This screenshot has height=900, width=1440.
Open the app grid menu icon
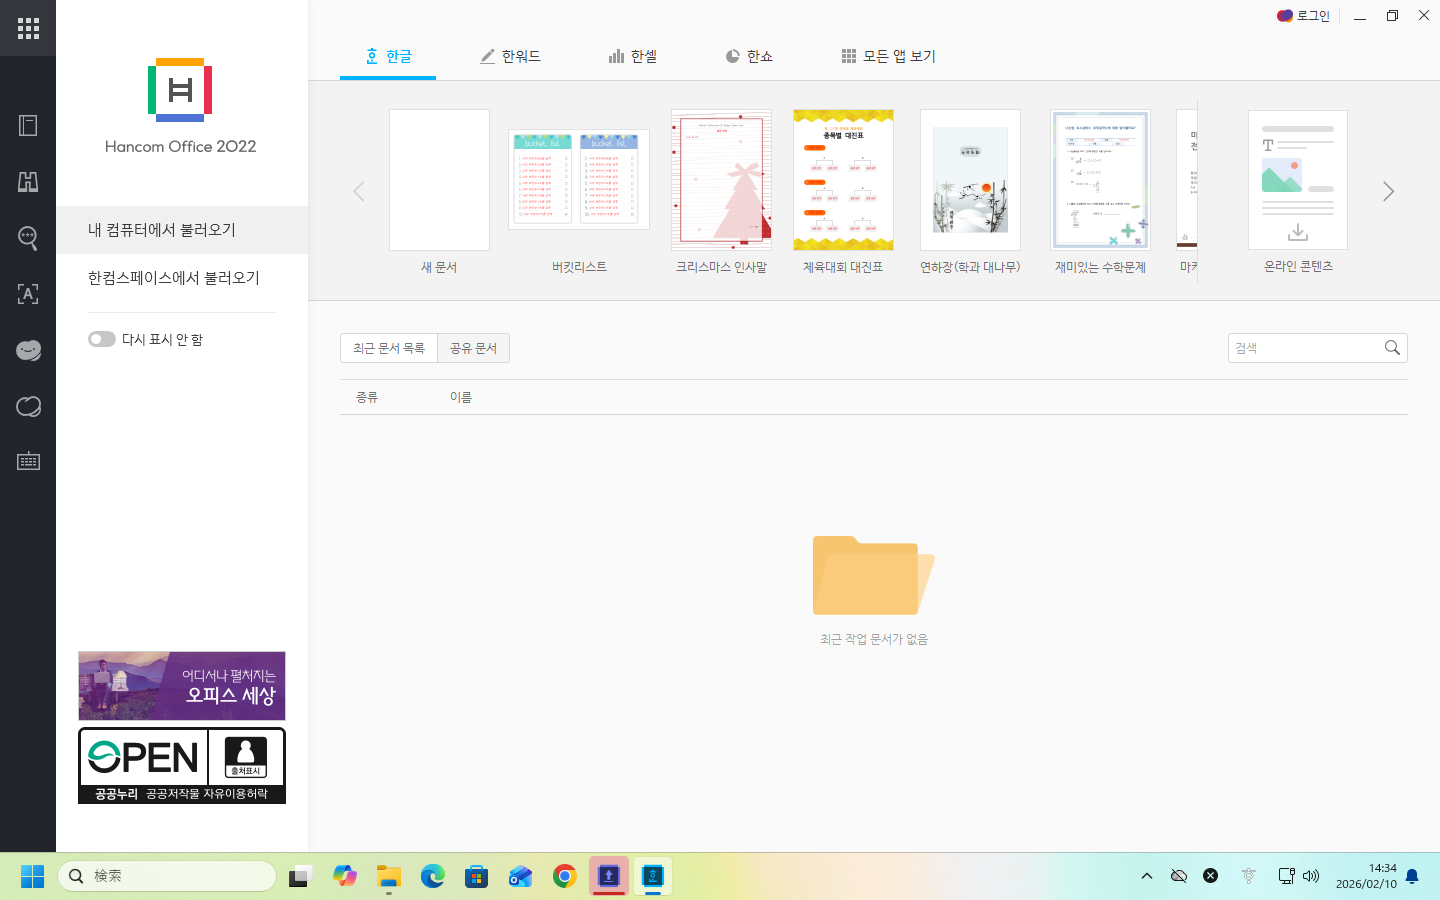(x=28, y=28)
